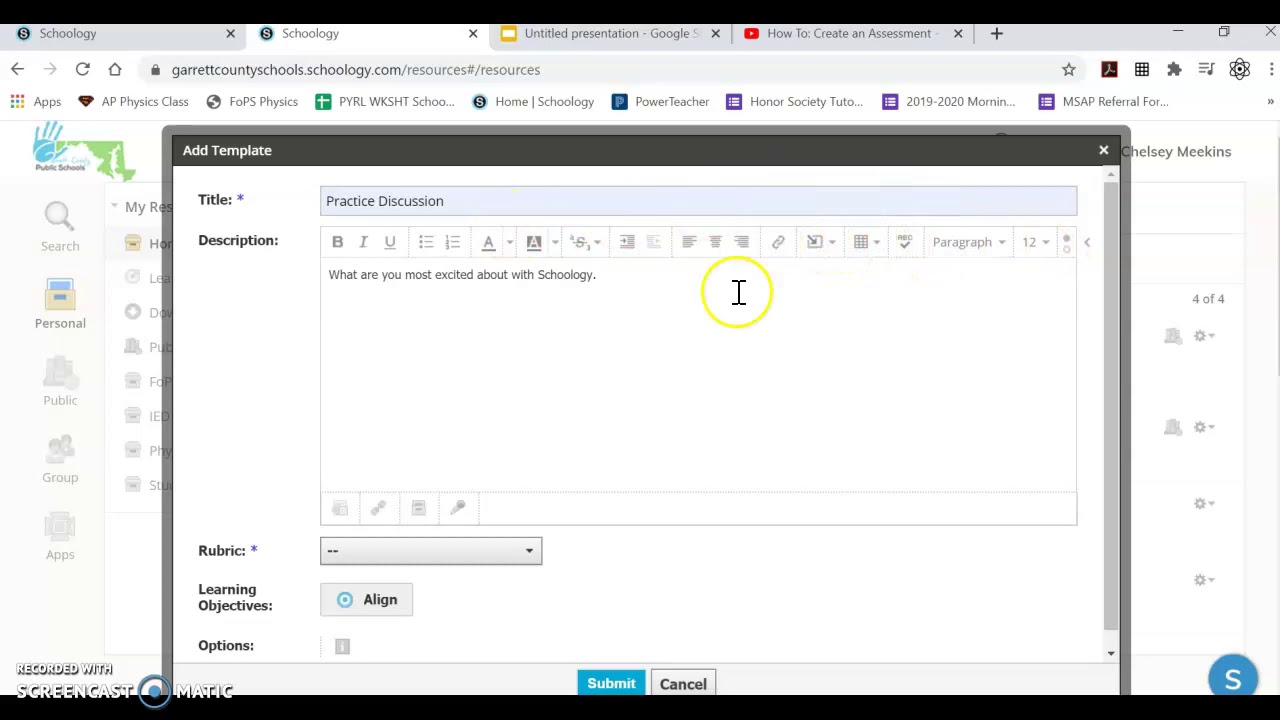Open the strikethrough/subscript formatting menu

585,242
